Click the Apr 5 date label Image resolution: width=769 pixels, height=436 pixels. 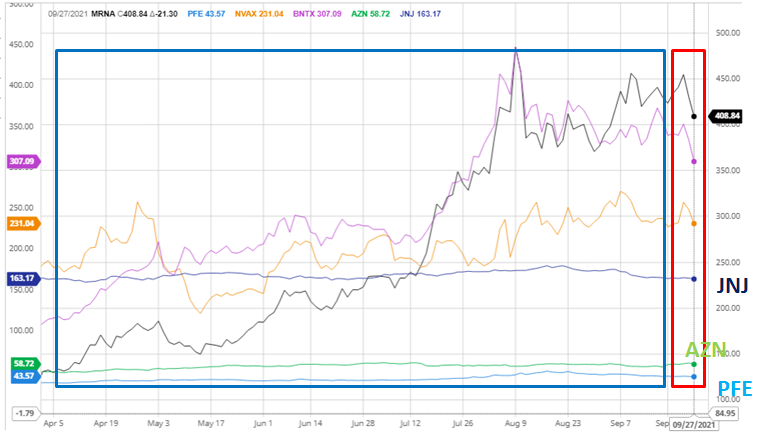click(53, 423)
